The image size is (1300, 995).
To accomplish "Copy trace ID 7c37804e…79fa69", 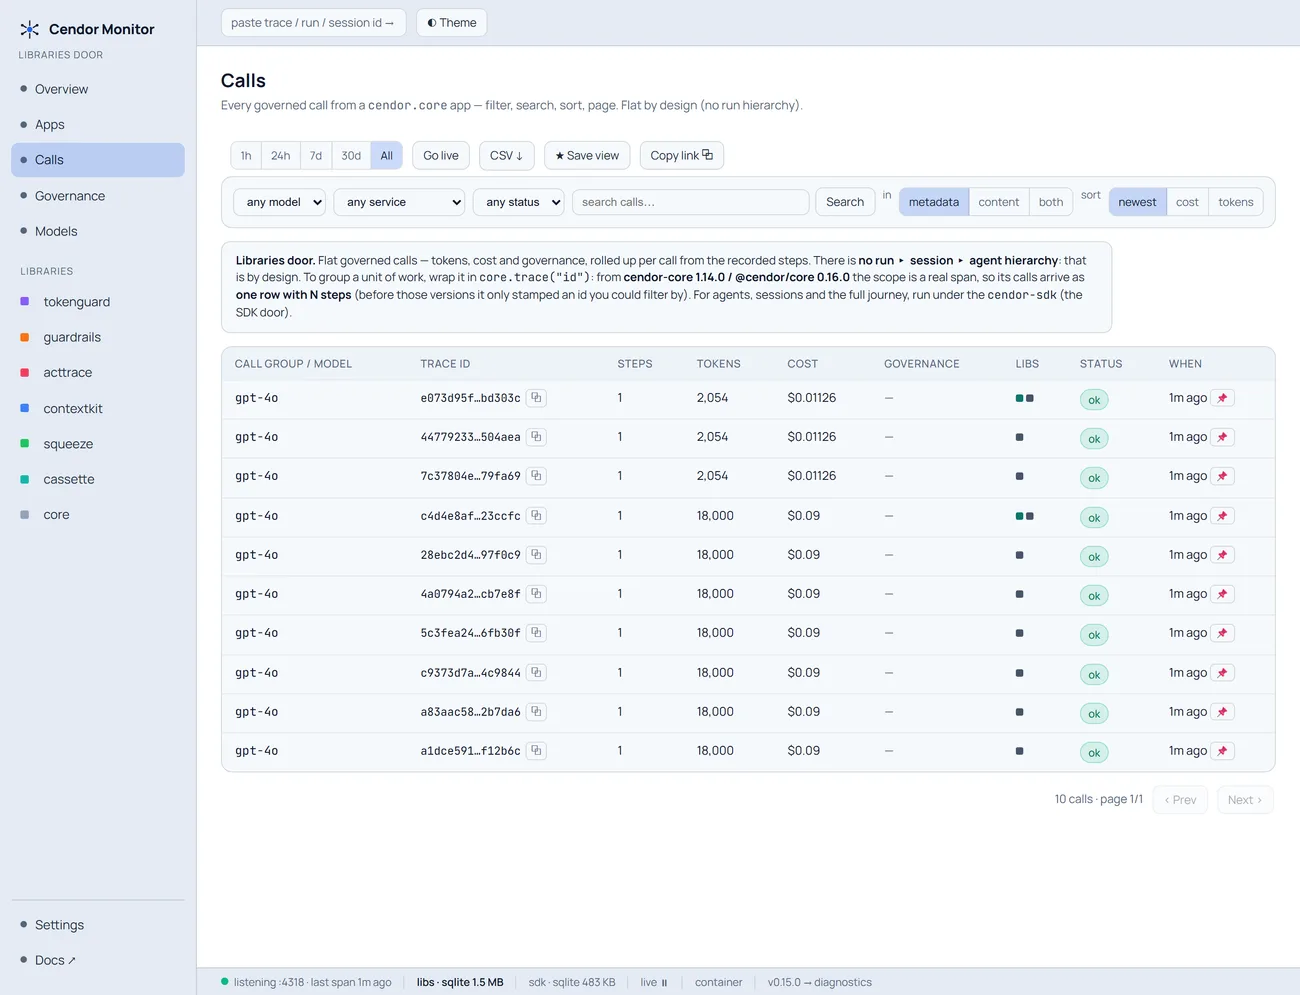I will 536,476.
